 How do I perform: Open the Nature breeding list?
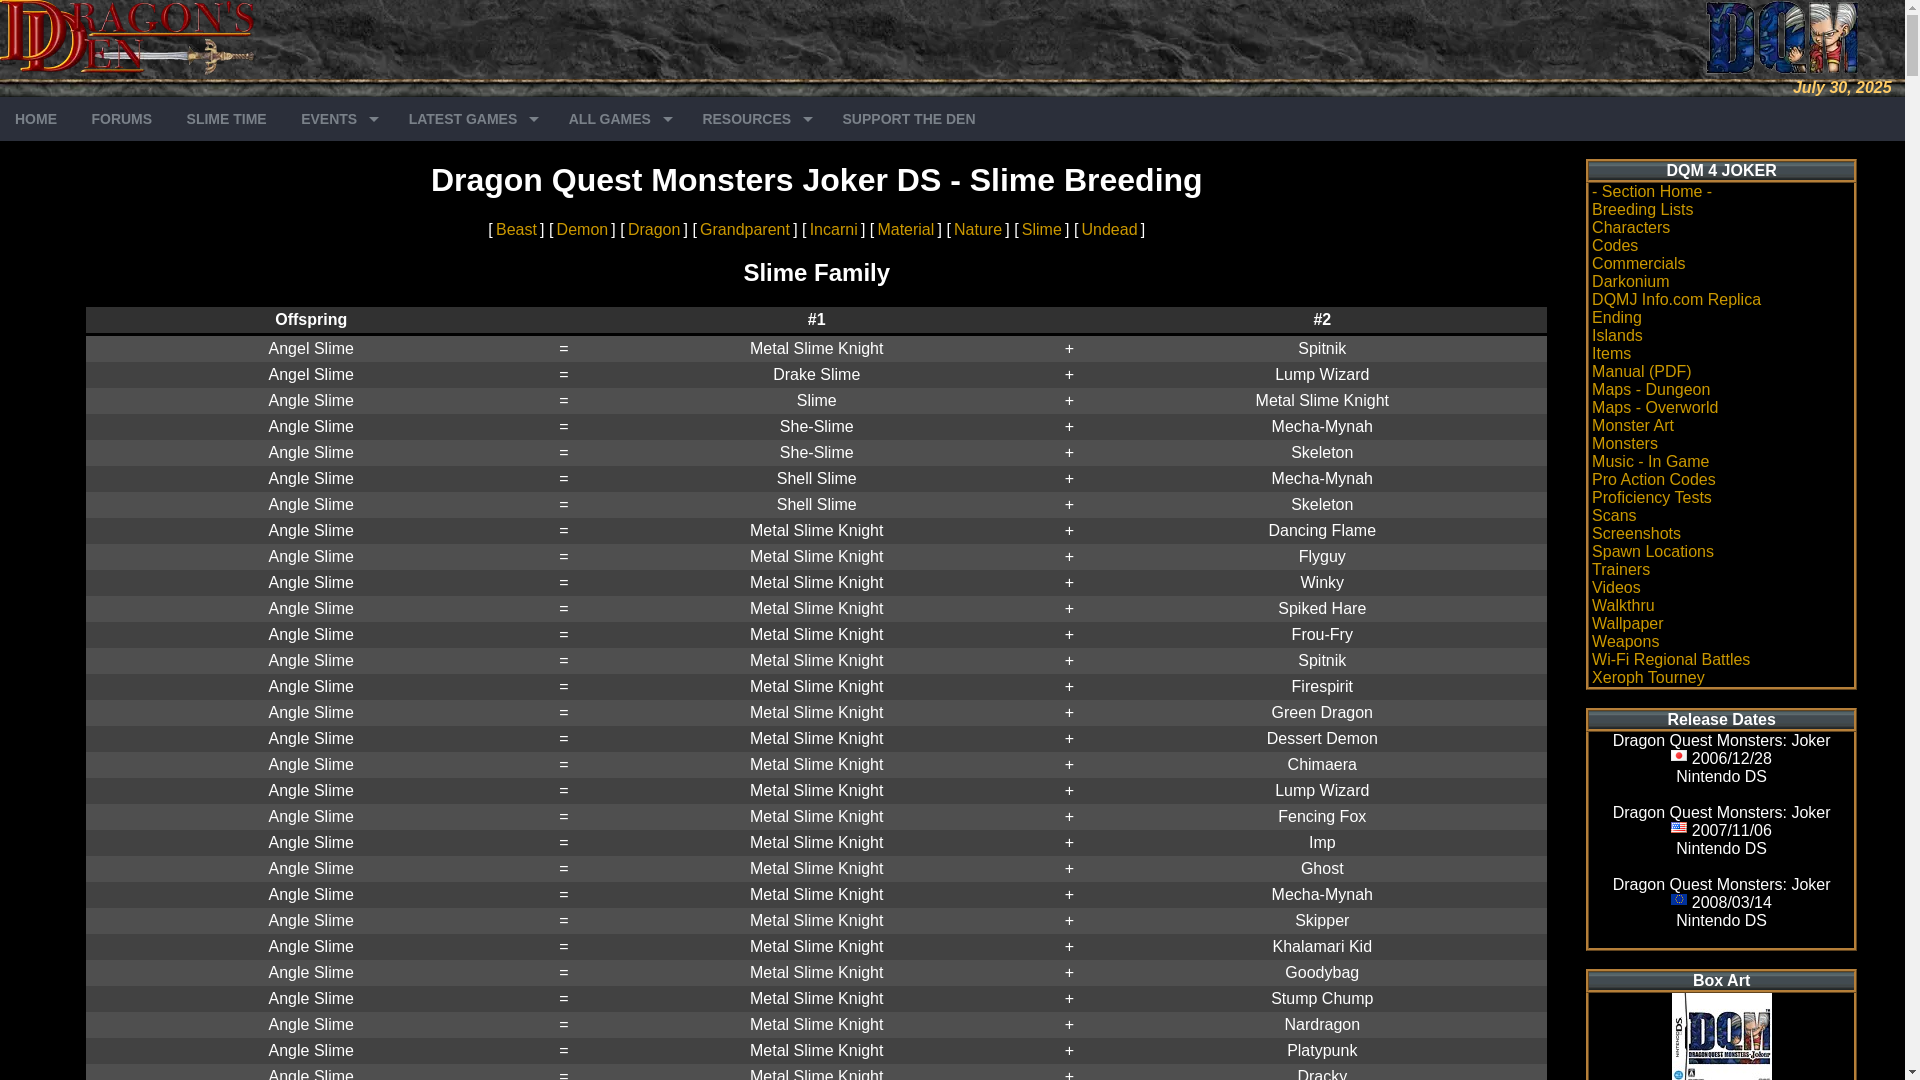coord(978,230)
